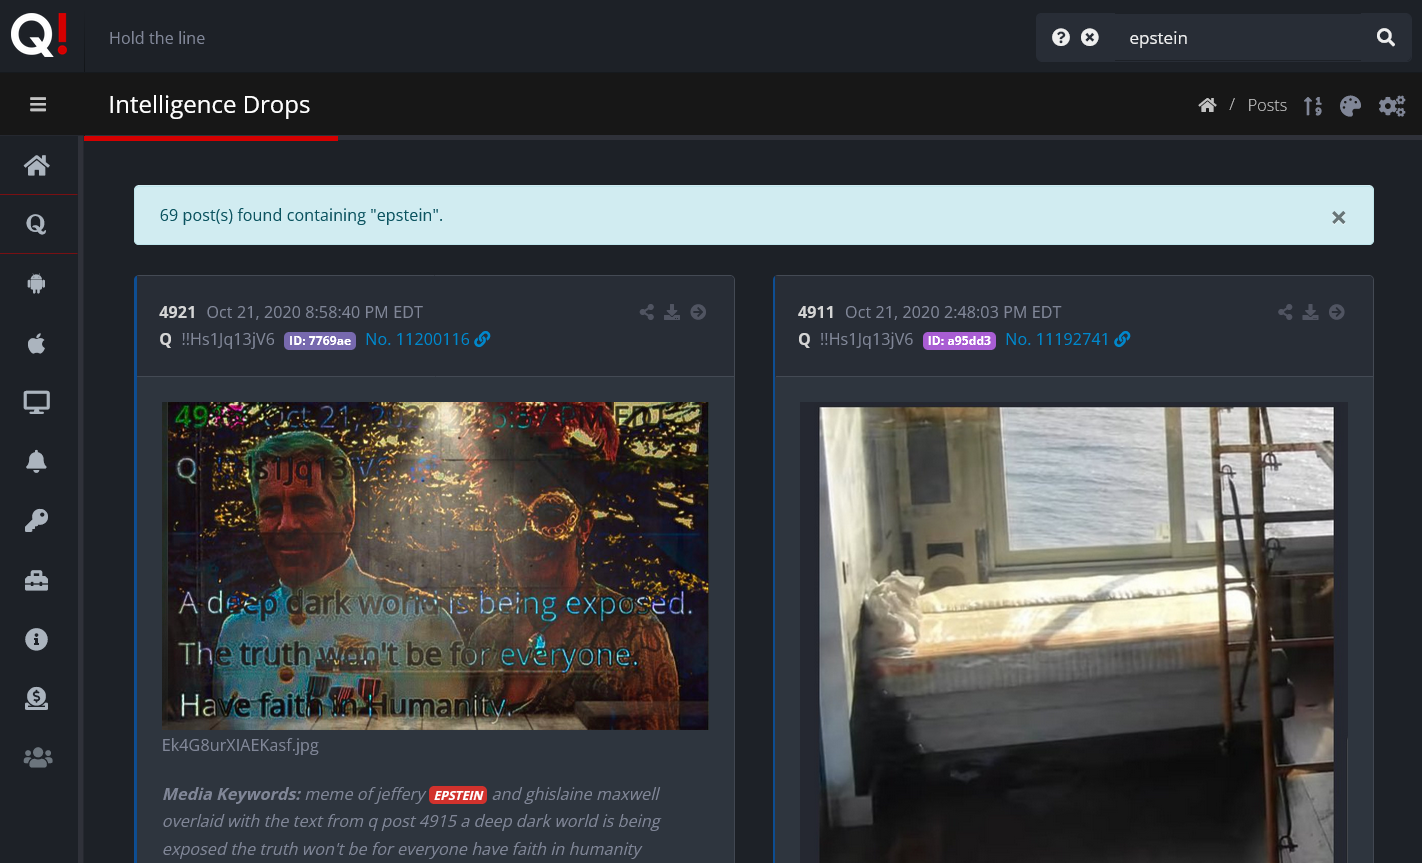Click the ID: a95dd3 badge

(x=959, y=340)
